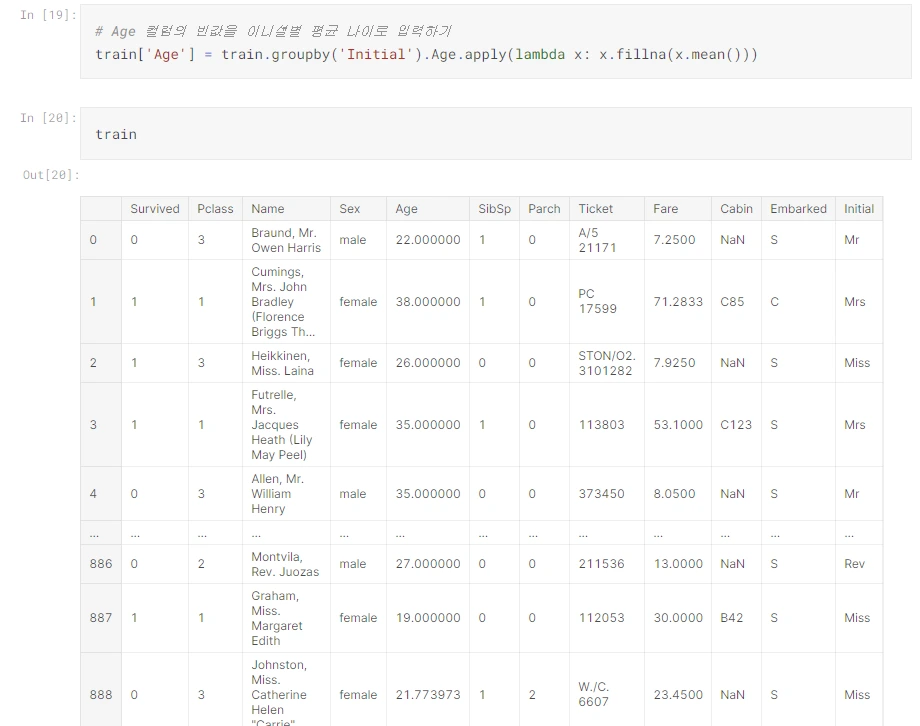Select the name cell 'Braund, Mr. Owen Harris'
Viewport: 920px width, 726px height.
tap(286, 240)
